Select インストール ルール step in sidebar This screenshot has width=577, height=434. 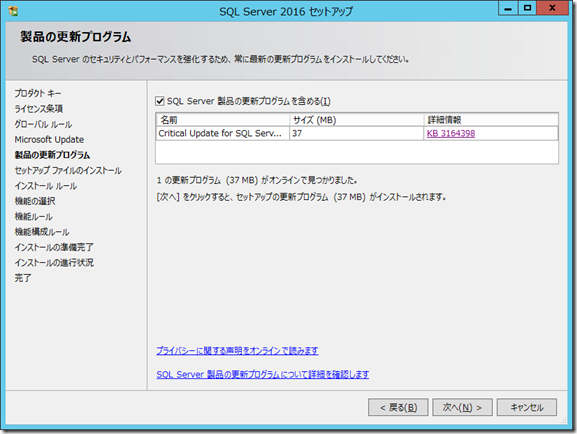pos(46,186)
